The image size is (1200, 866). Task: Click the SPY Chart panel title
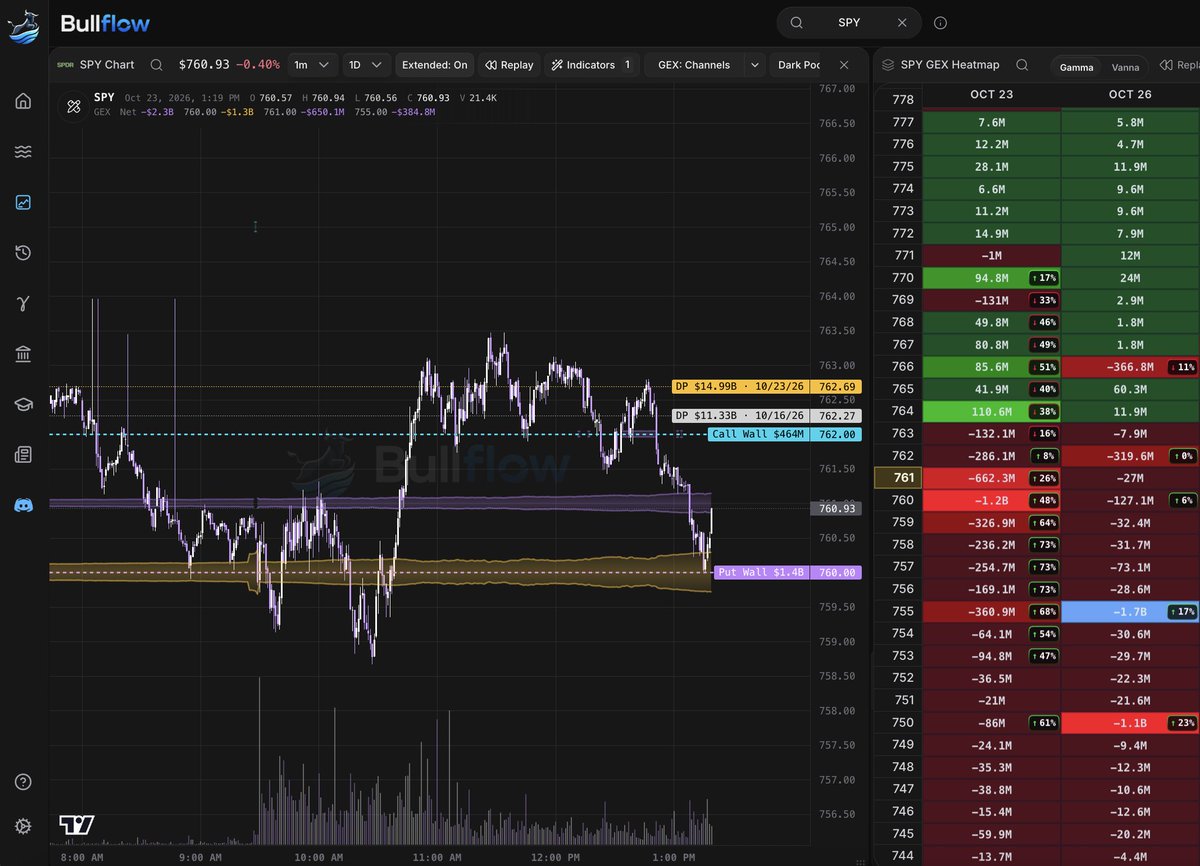(x=105, y=65)
